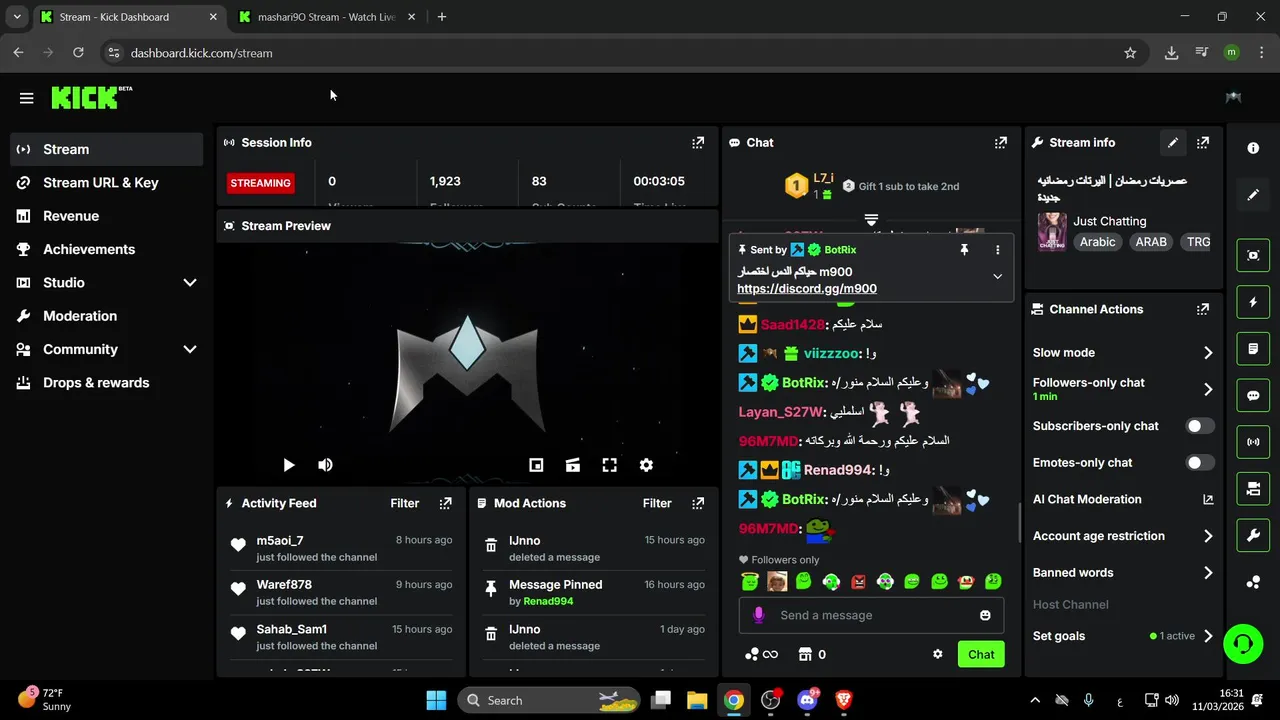Toggle theater mode on preview

point(573,465)
